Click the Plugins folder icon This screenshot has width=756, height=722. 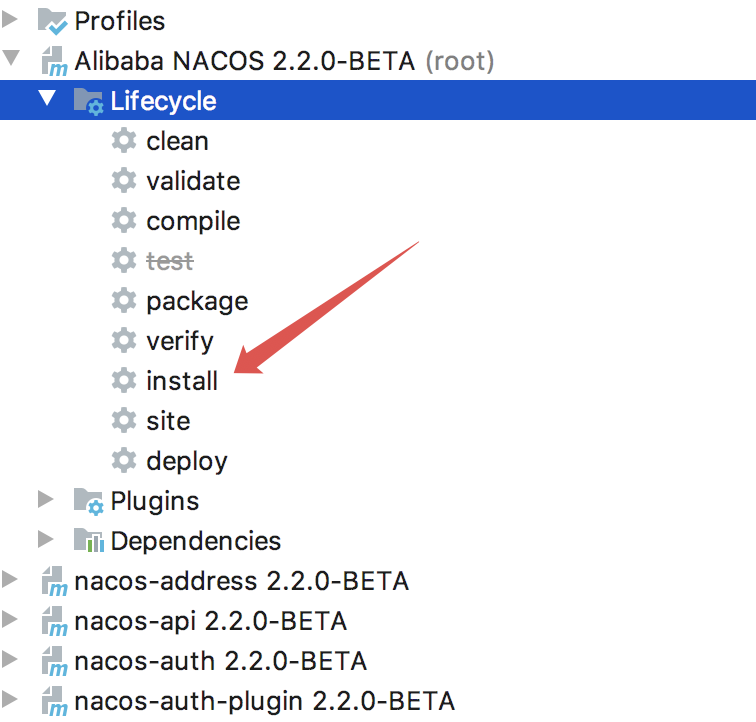(x=88, y=501)
